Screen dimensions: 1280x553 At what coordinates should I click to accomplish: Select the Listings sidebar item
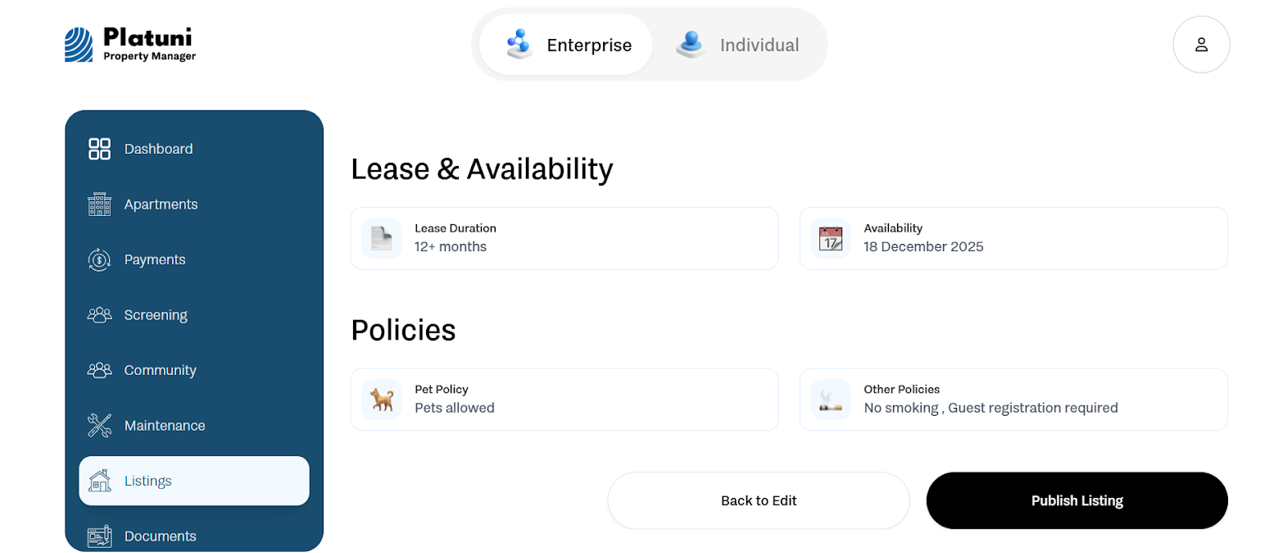click(x=194, y=481)
